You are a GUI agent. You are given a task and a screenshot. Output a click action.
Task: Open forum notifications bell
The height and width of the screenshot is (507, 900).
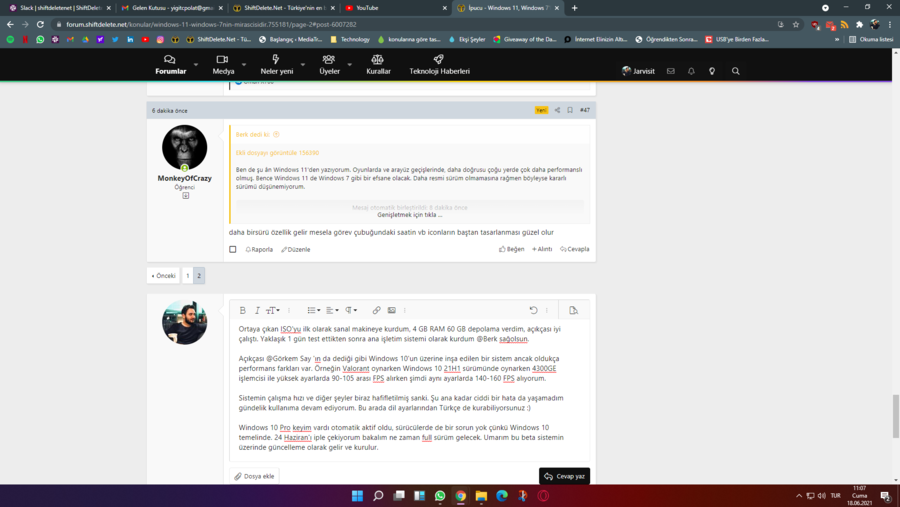[x=691, y=71]
